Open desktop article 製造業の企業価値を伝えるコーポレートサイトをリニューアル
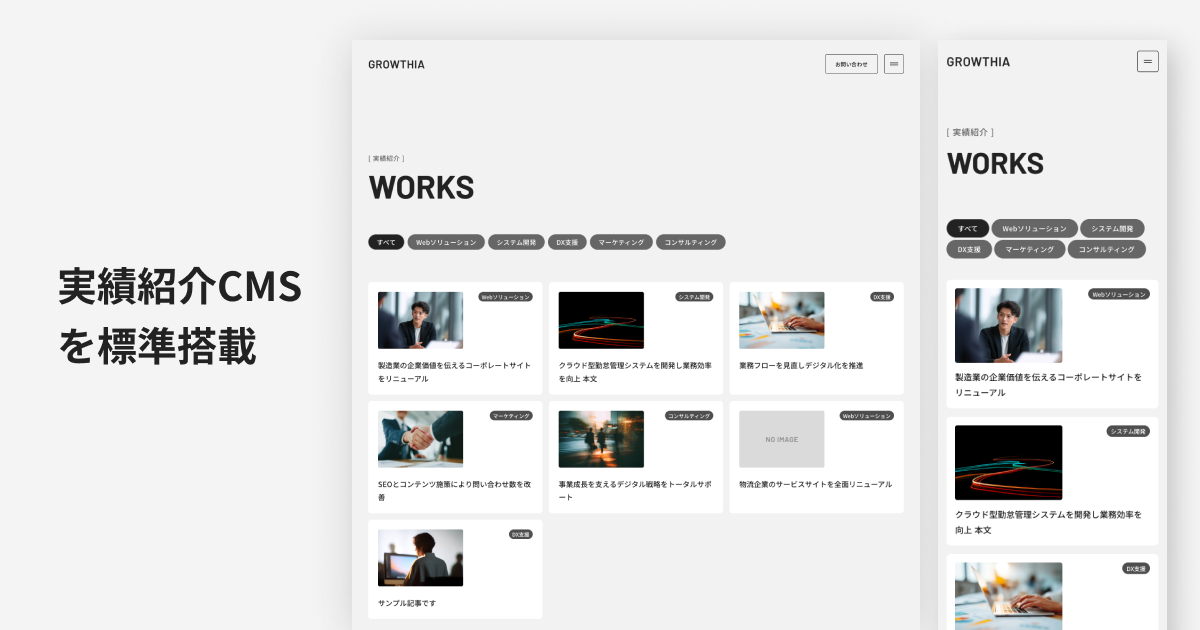 pyautogui.click(x=455, y=372)
